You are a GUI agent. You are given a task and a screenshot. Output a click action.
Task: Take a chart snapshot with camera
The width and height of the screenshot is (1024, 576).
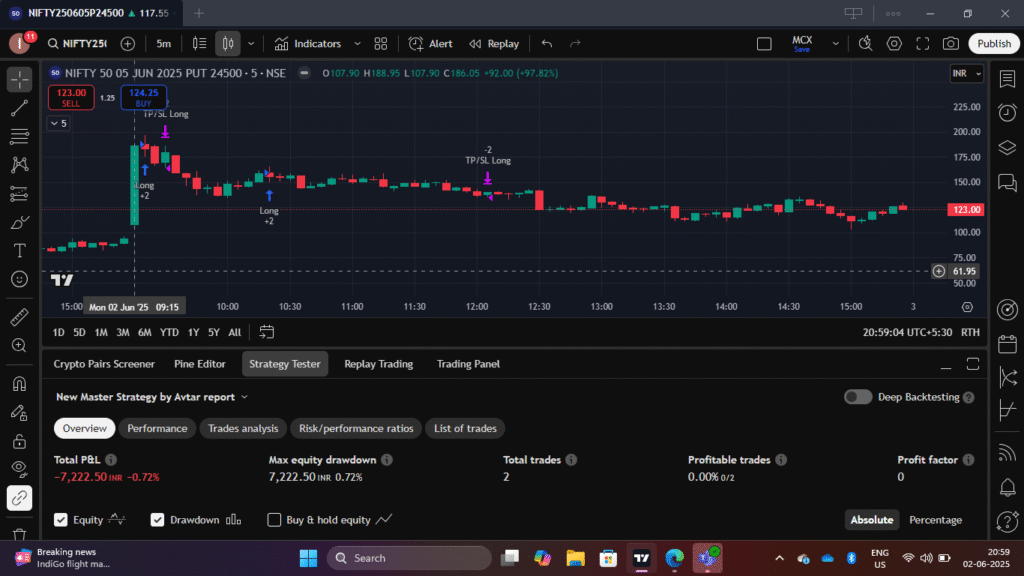click(951, 44)
